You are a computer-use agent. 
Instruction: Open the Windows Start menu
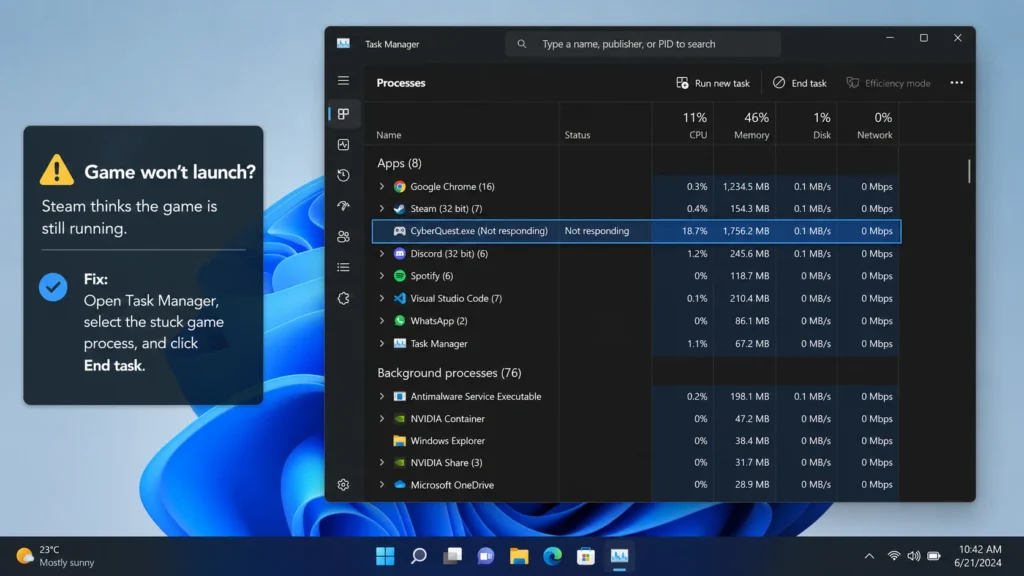[385, 556]
